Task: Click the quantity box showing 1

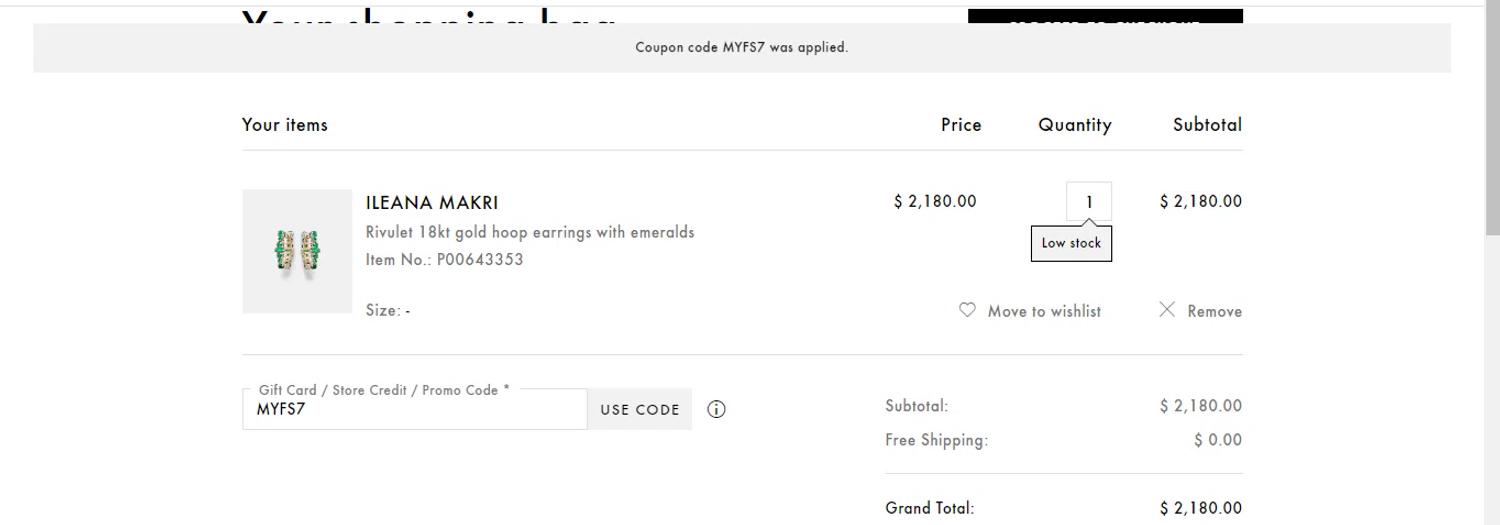Action: click(1089, 201)
